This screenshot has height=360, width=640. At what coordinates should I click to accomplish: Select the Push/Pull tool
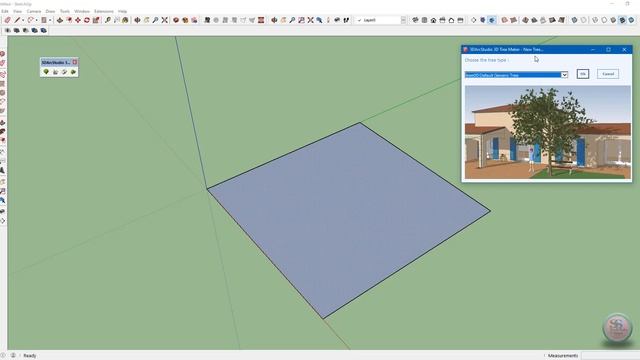tap(60, 20)
